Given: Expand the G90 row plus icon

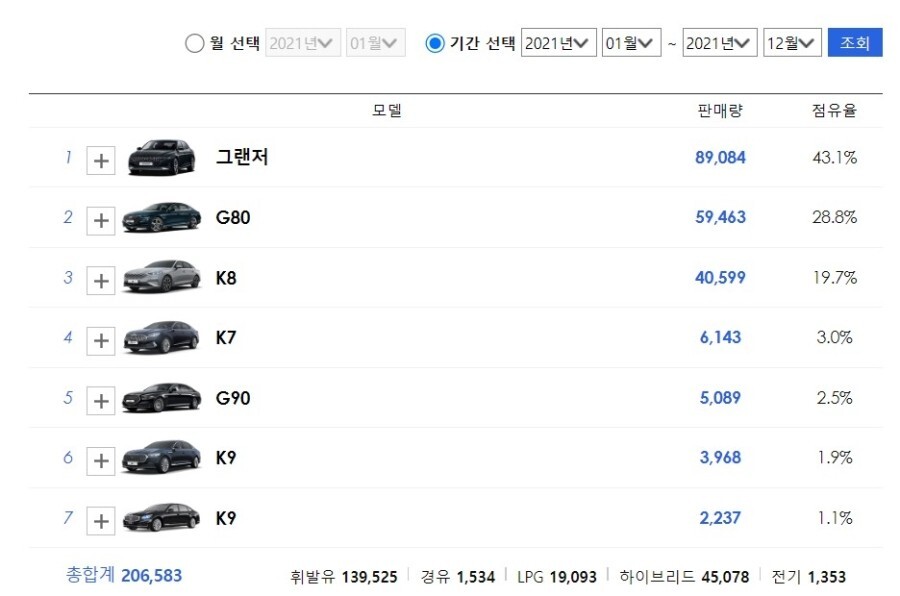Looking at the screenshot, I should tap(101, 401).
